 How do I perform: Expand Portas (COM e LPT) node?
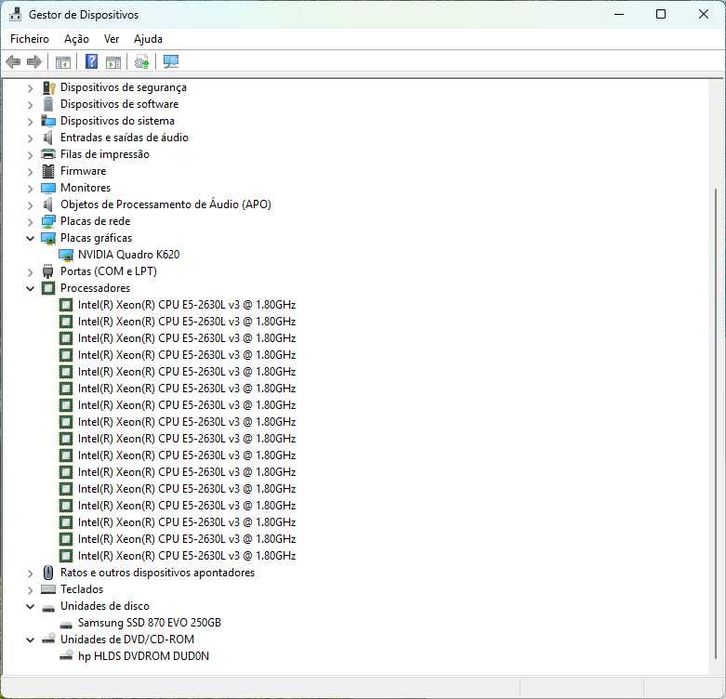click(x=30, y=272)
